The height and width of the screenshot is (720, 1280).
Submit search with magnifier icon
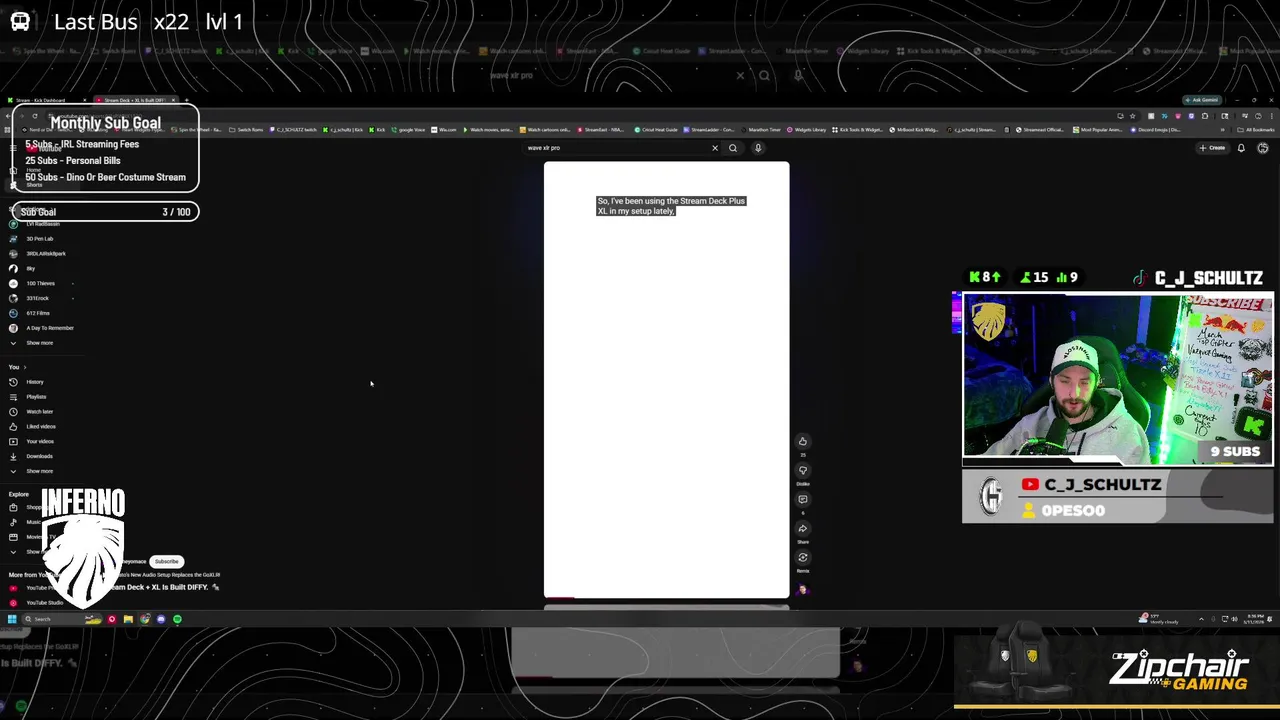click(733, 148)
